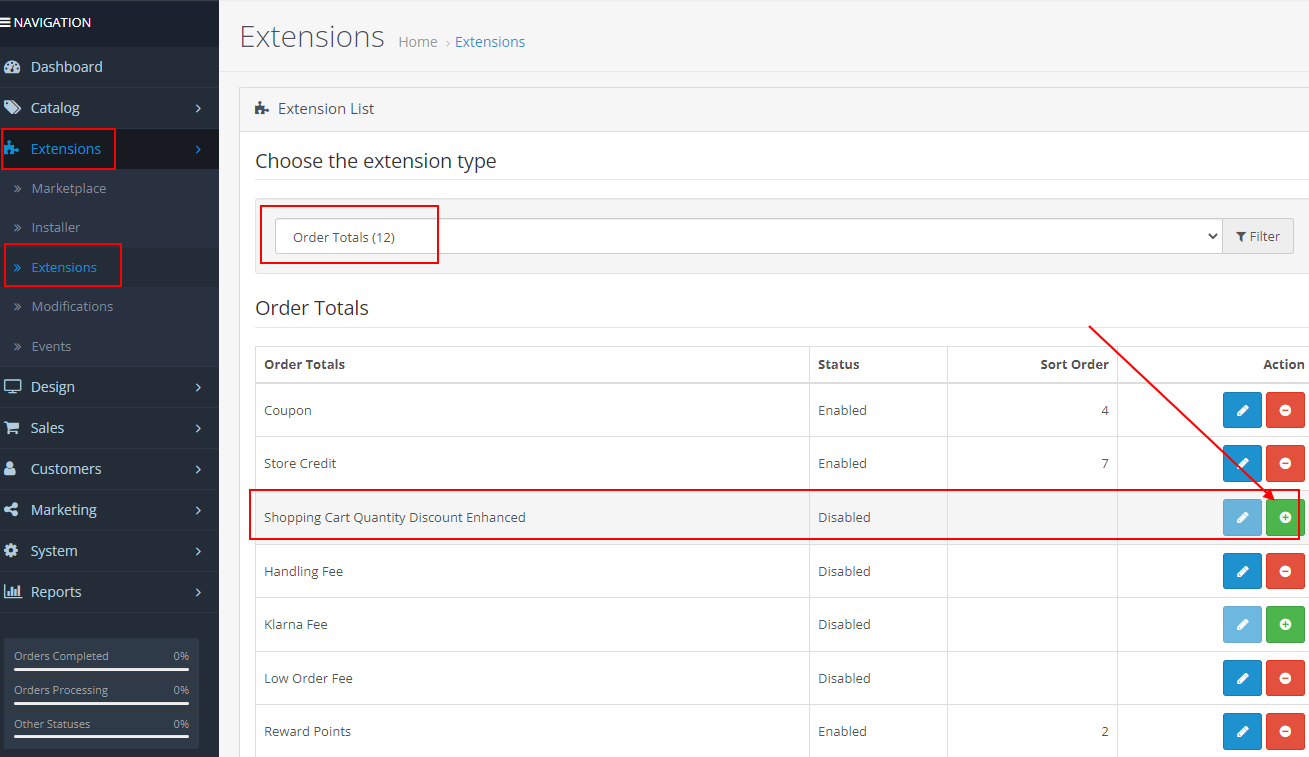Edit the Handling Fee extension

[x=1242, y=571]
